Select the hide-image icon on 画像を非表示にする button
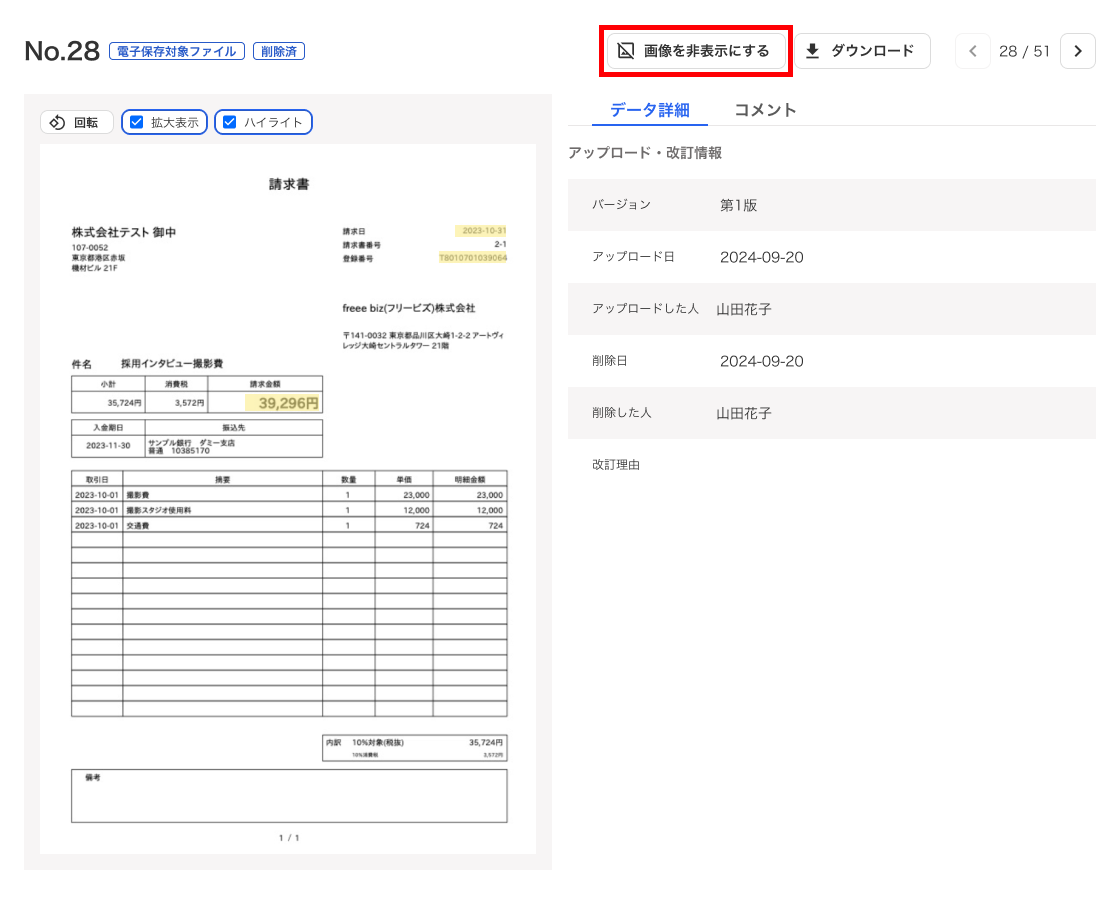1120x904 pixels. click(x=627, y=49)
